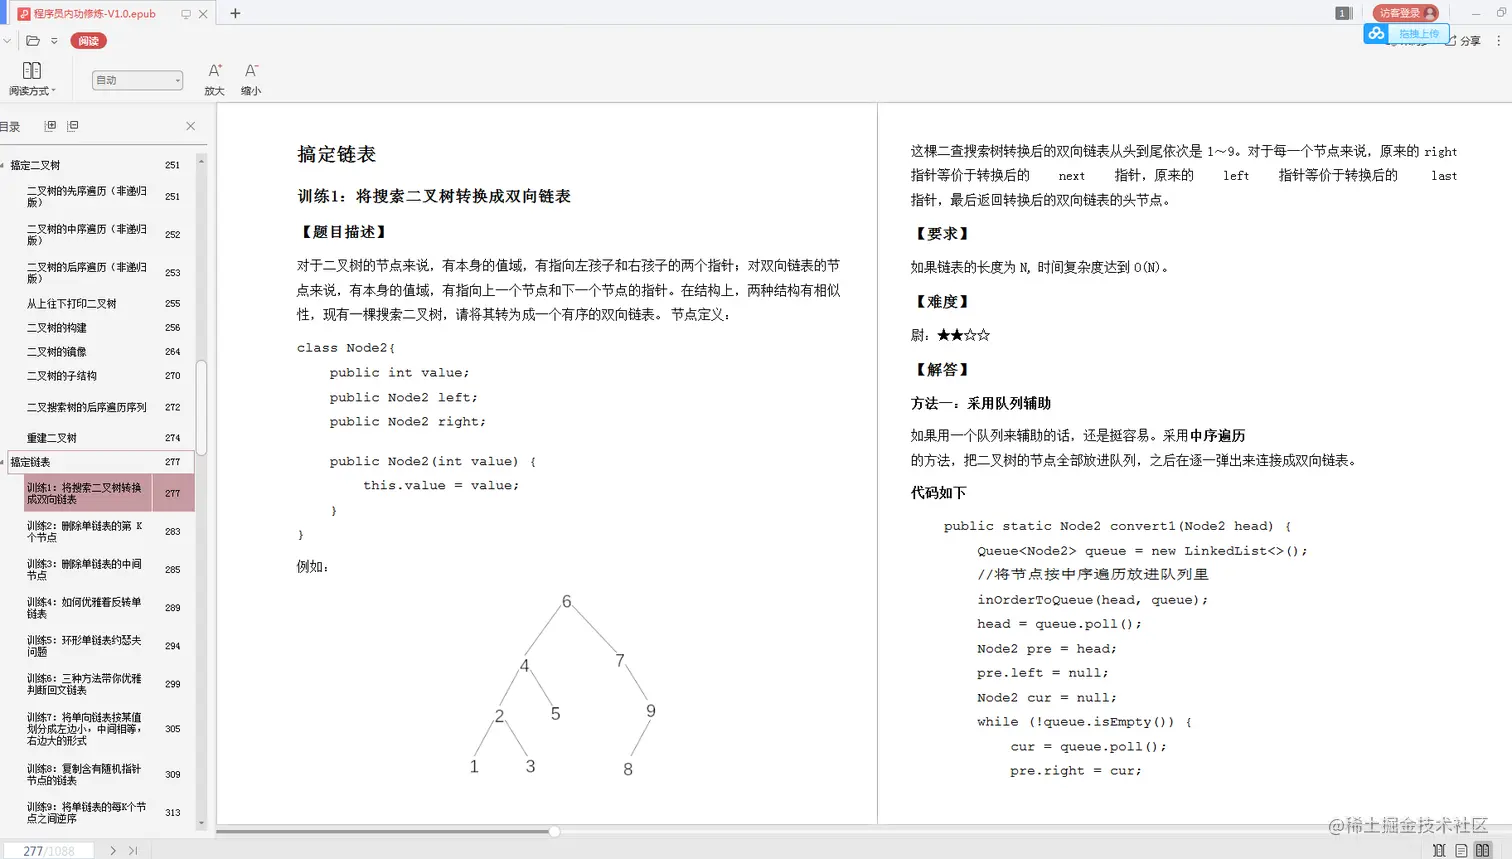Image resolution: width=1512 pixels, height=859 pixels.
Task: Open a file using the folder icon
Action: (x=33, y=40)
